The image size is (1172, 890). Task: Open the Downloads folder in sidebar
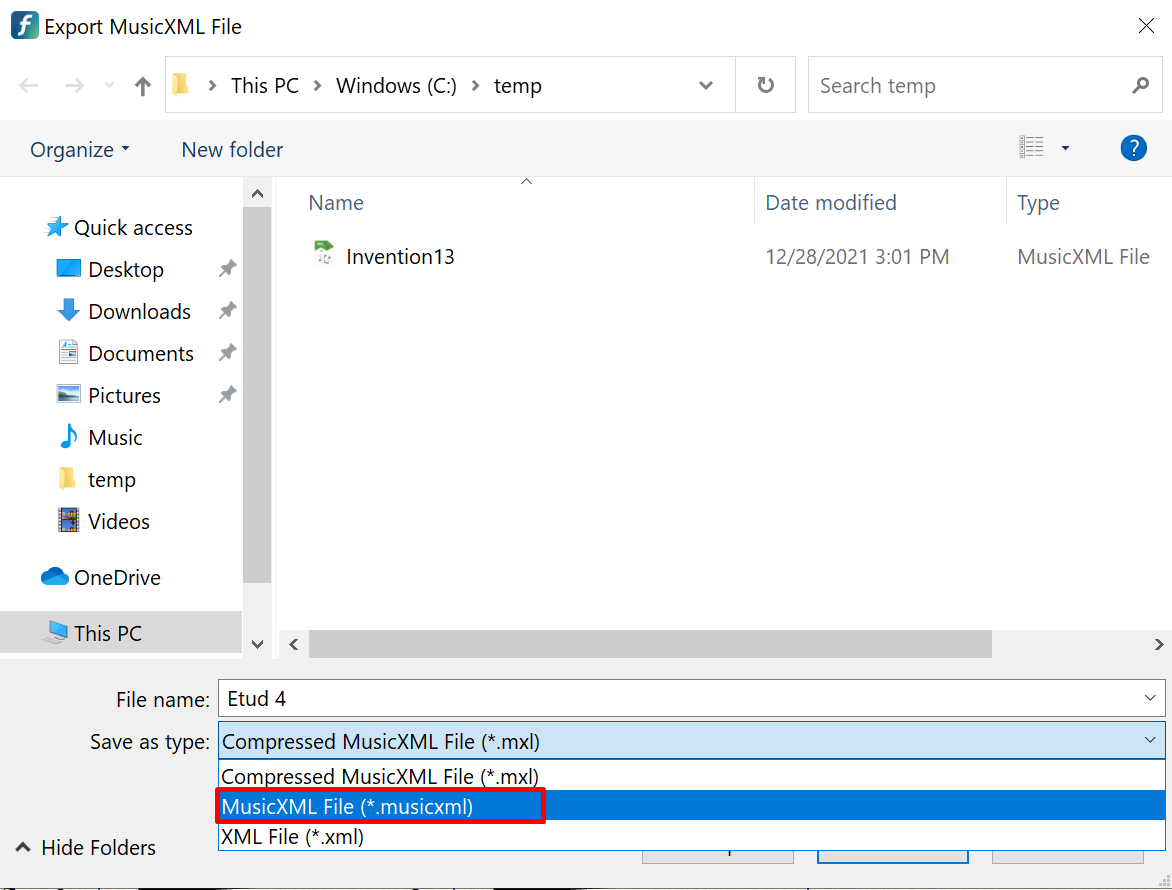click(x=139, y=312)
